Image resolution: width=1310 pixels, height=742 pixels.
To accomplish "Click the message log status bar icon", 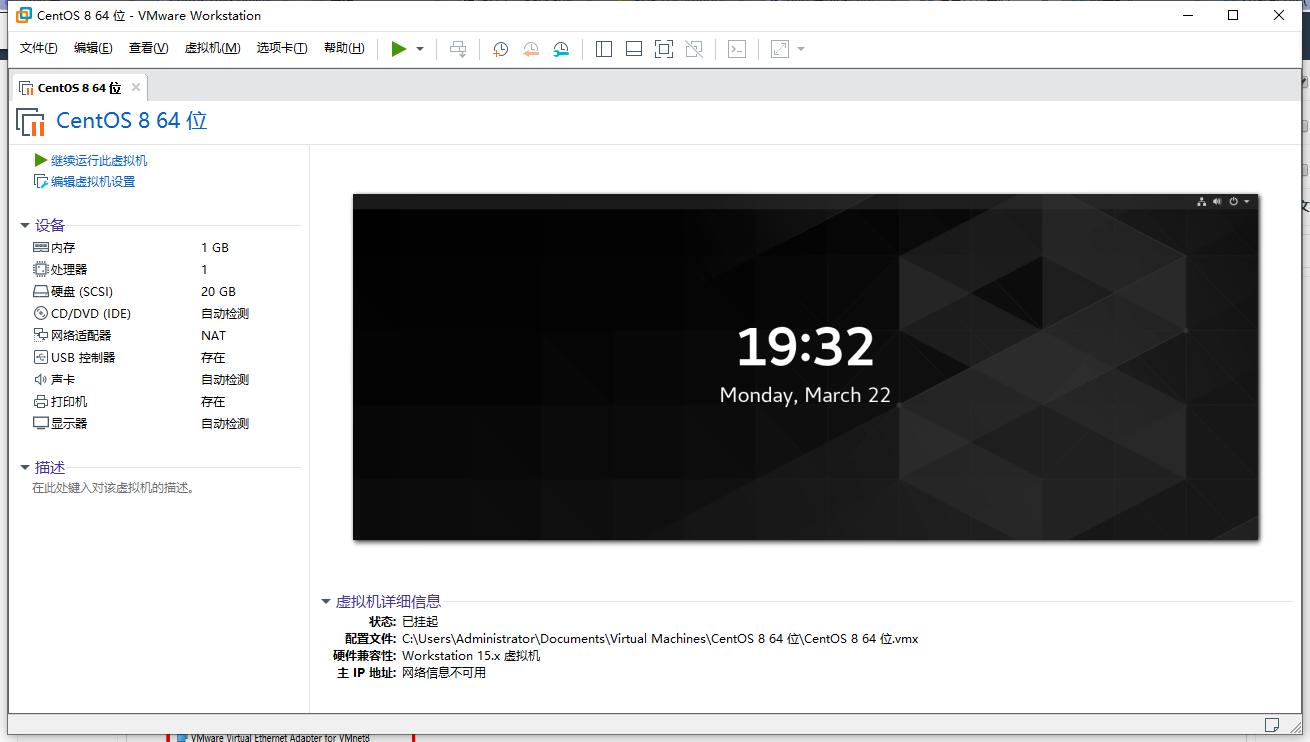I will coord(1272,724).
